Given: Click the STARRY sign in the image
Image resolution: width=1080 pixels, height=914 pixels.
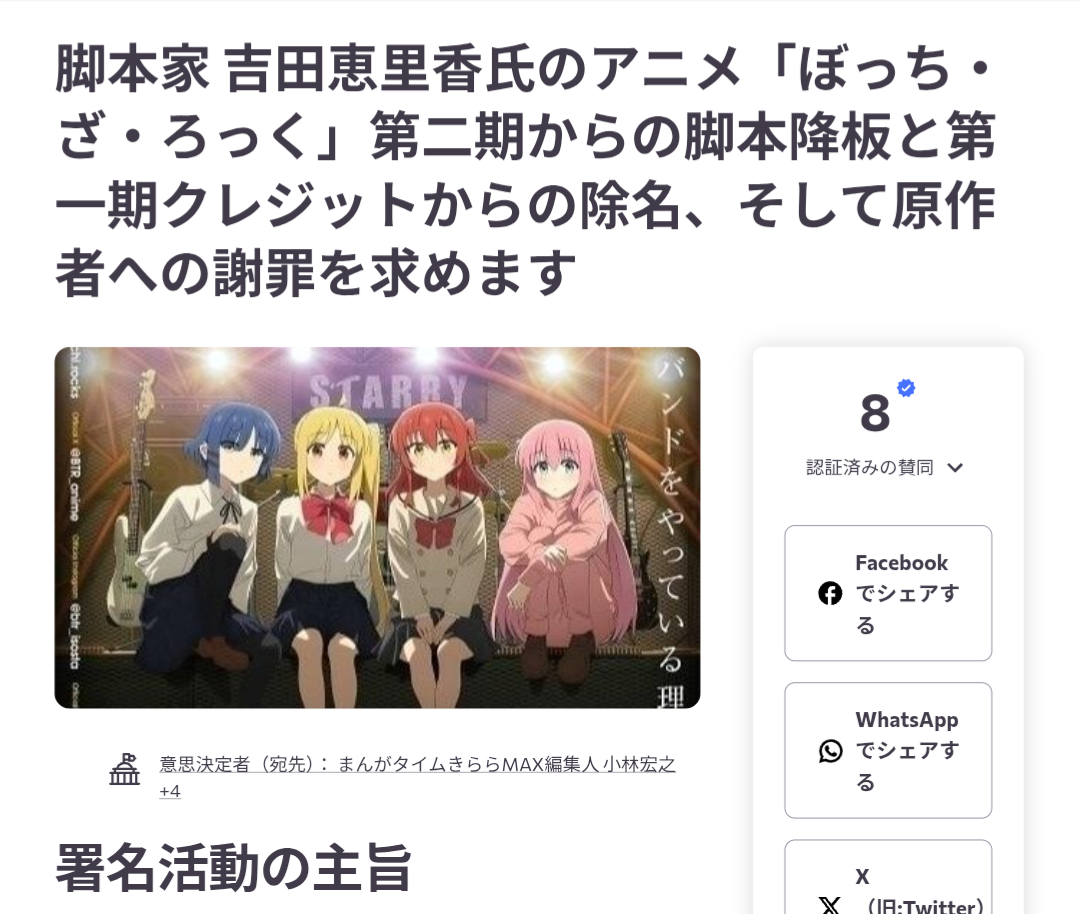Looking at the screenshot, I should point(389,393).
